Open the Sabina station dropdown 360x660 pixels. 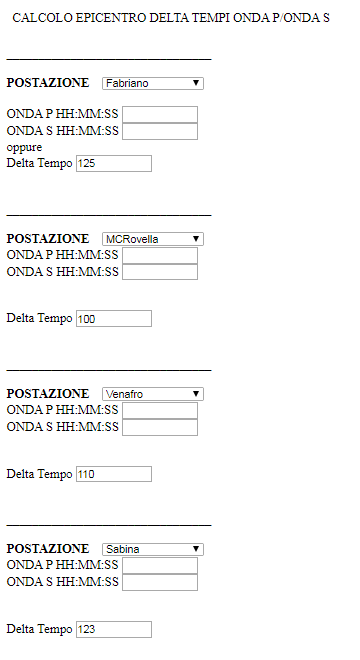click(x=153, y=549)
